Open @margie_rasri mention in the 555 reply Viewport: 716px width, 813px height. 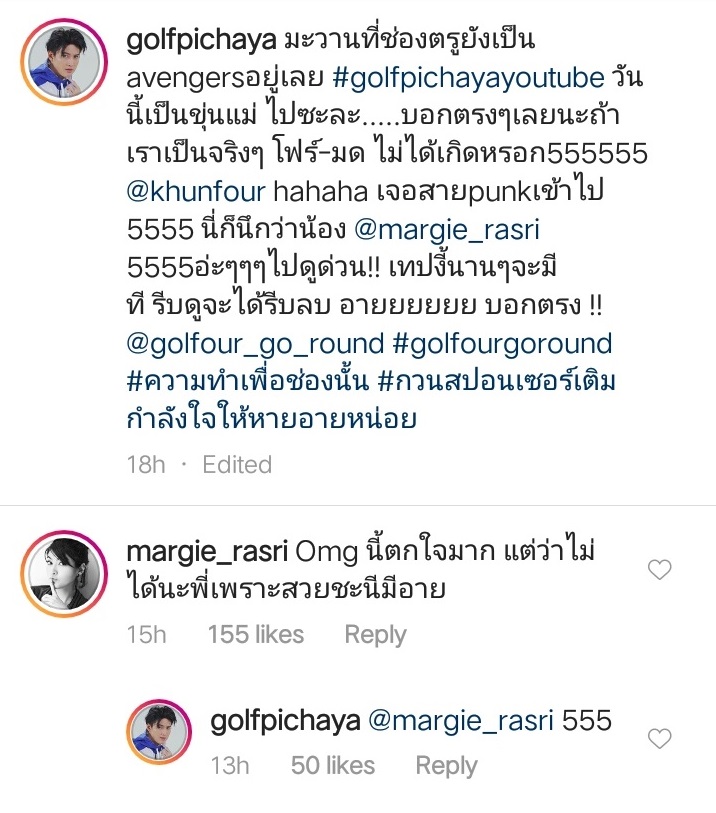pyautogui.click(x=461, y=721)
